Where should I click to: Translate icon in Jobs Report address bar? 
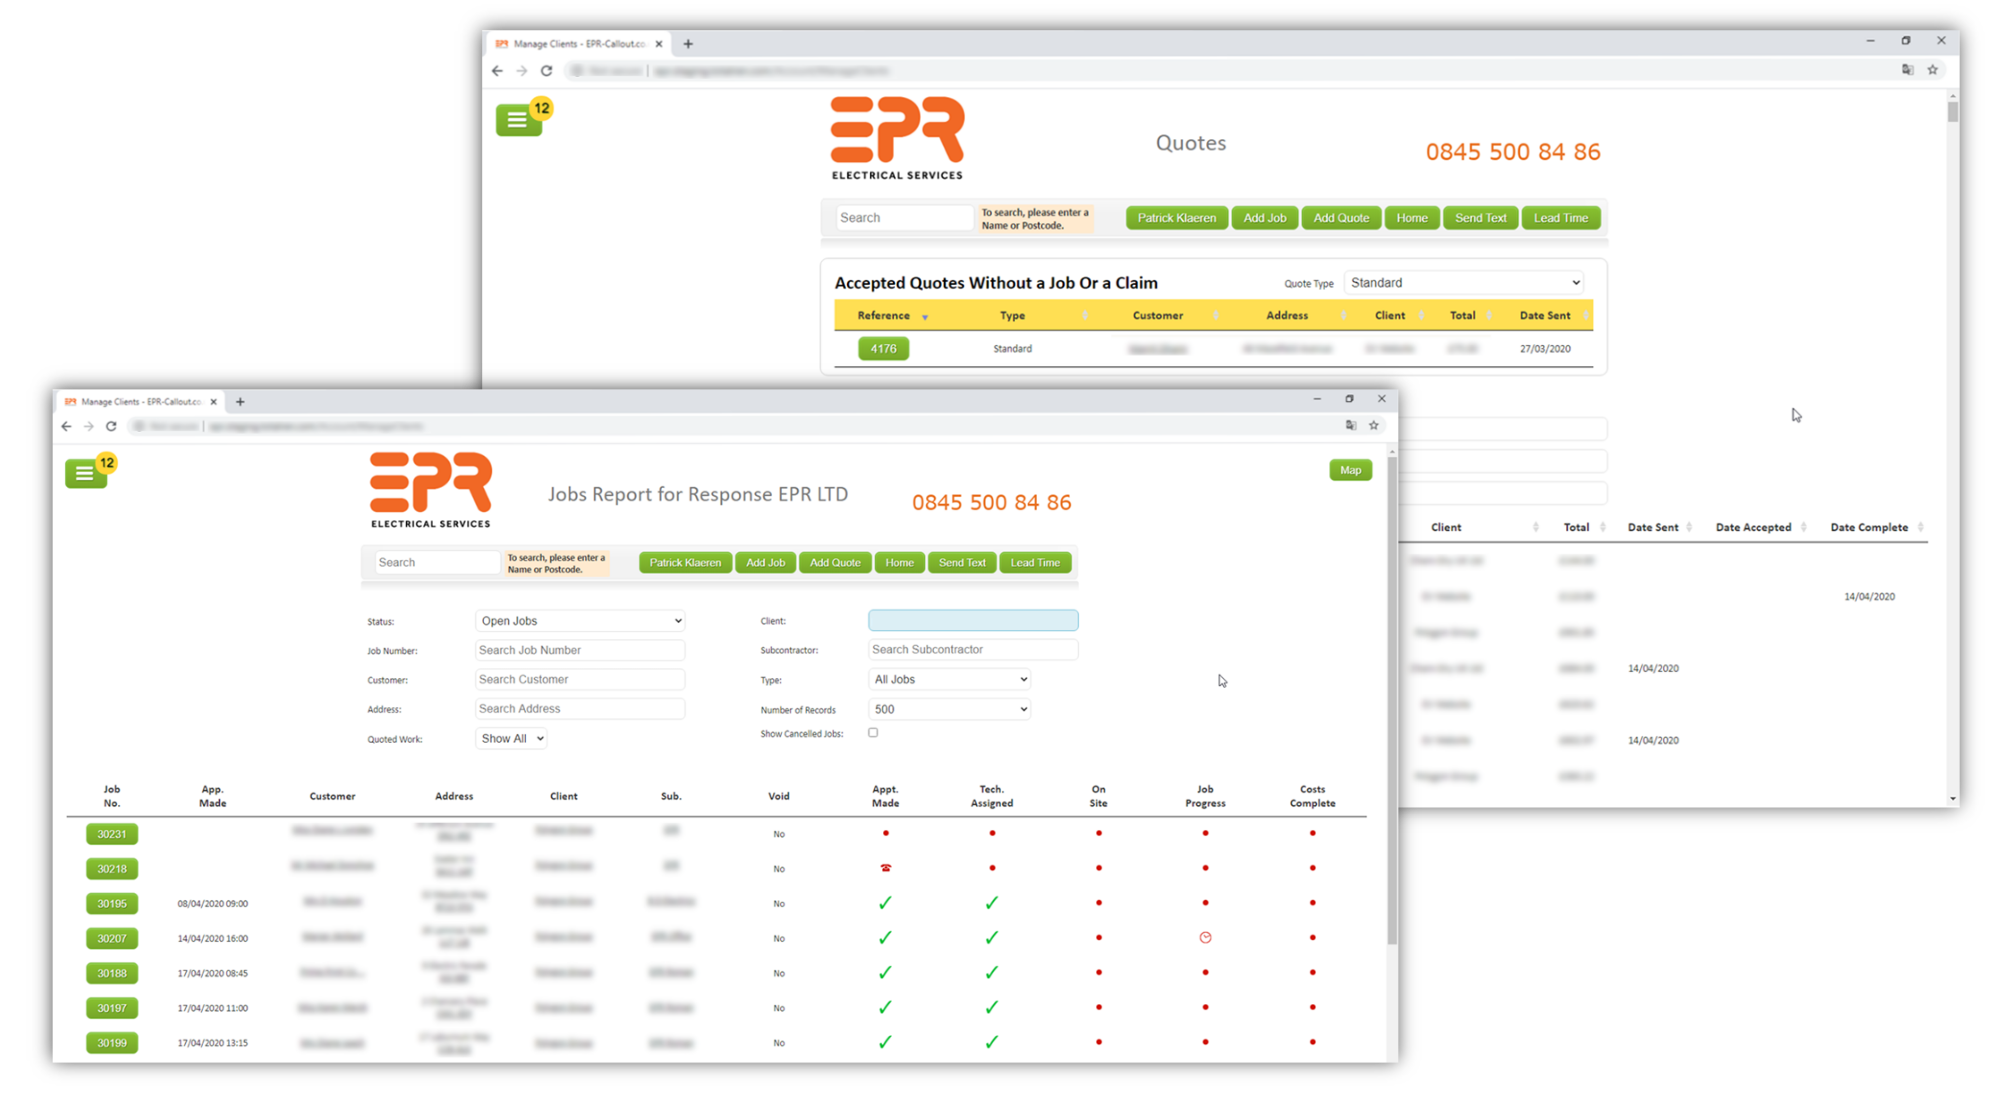pos(1351,426)
